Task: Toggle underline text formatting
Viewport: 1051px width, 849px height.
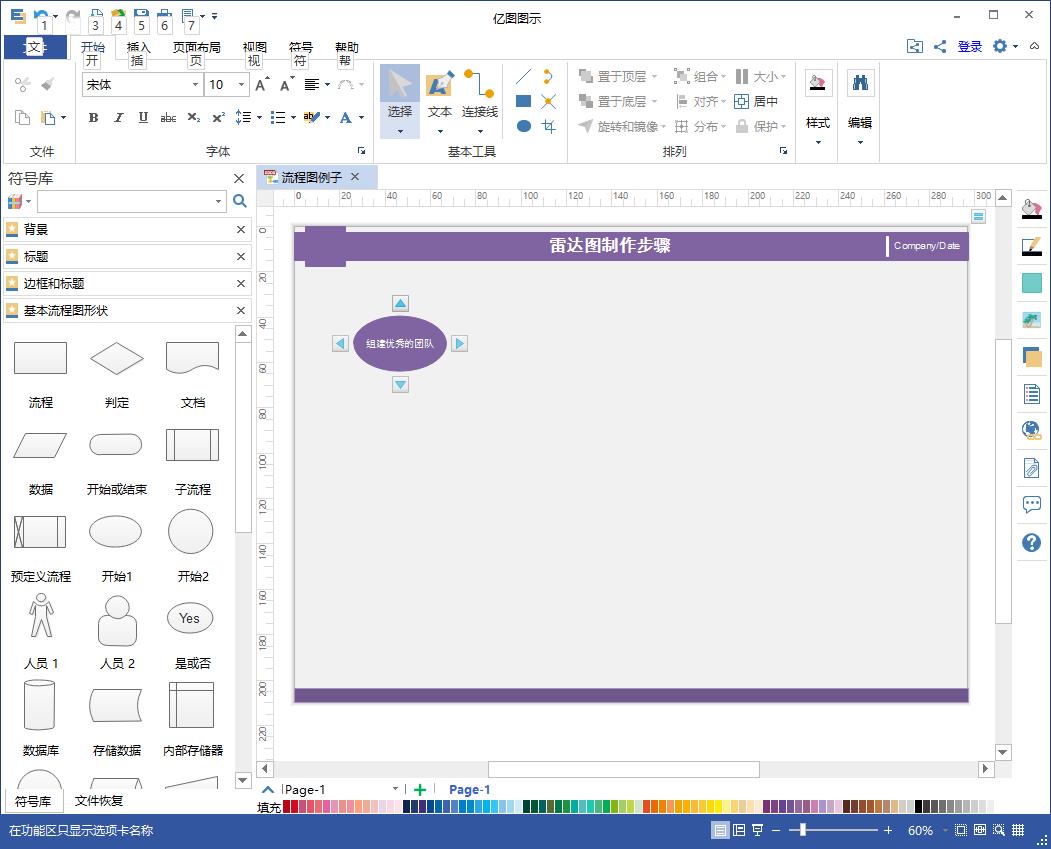Action: [x=143, y=117]
